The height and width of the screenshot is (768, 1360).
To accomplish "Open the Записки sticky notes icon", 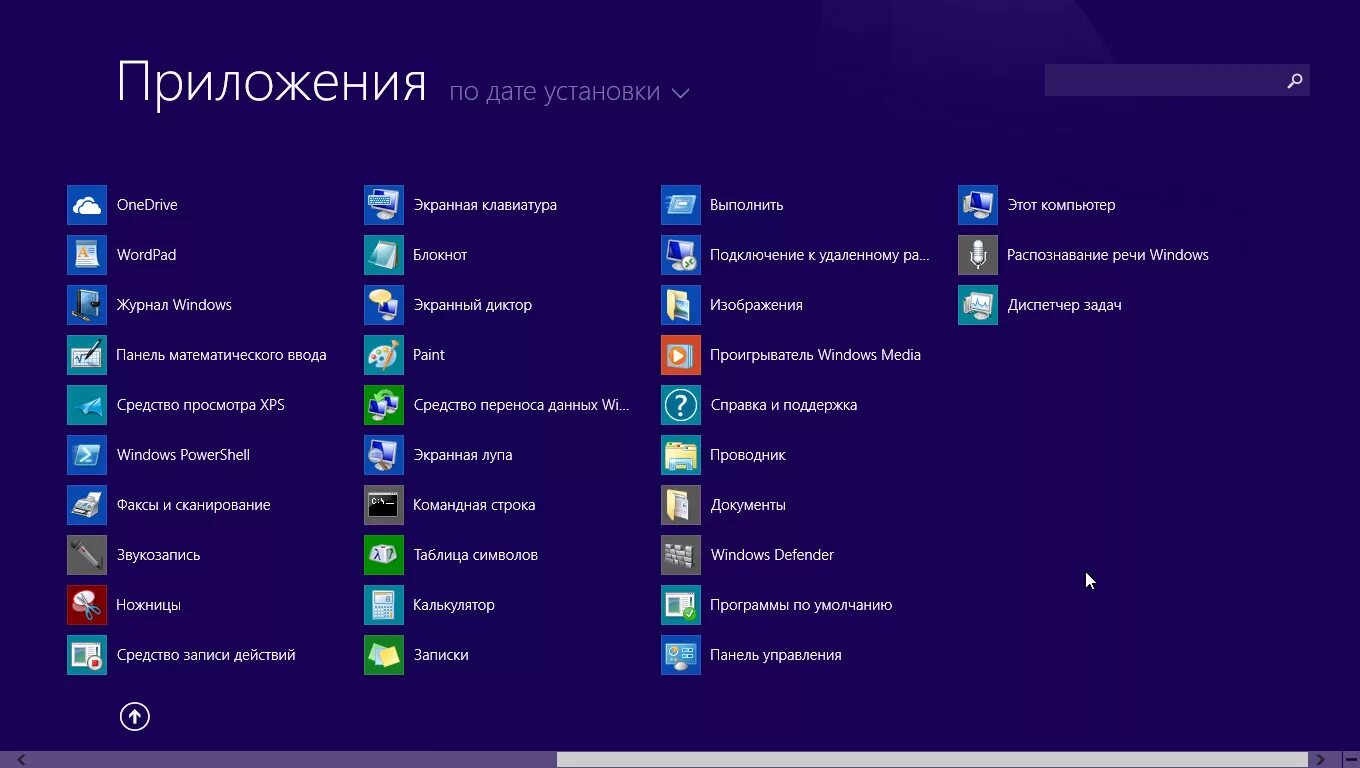I will 384,655.
